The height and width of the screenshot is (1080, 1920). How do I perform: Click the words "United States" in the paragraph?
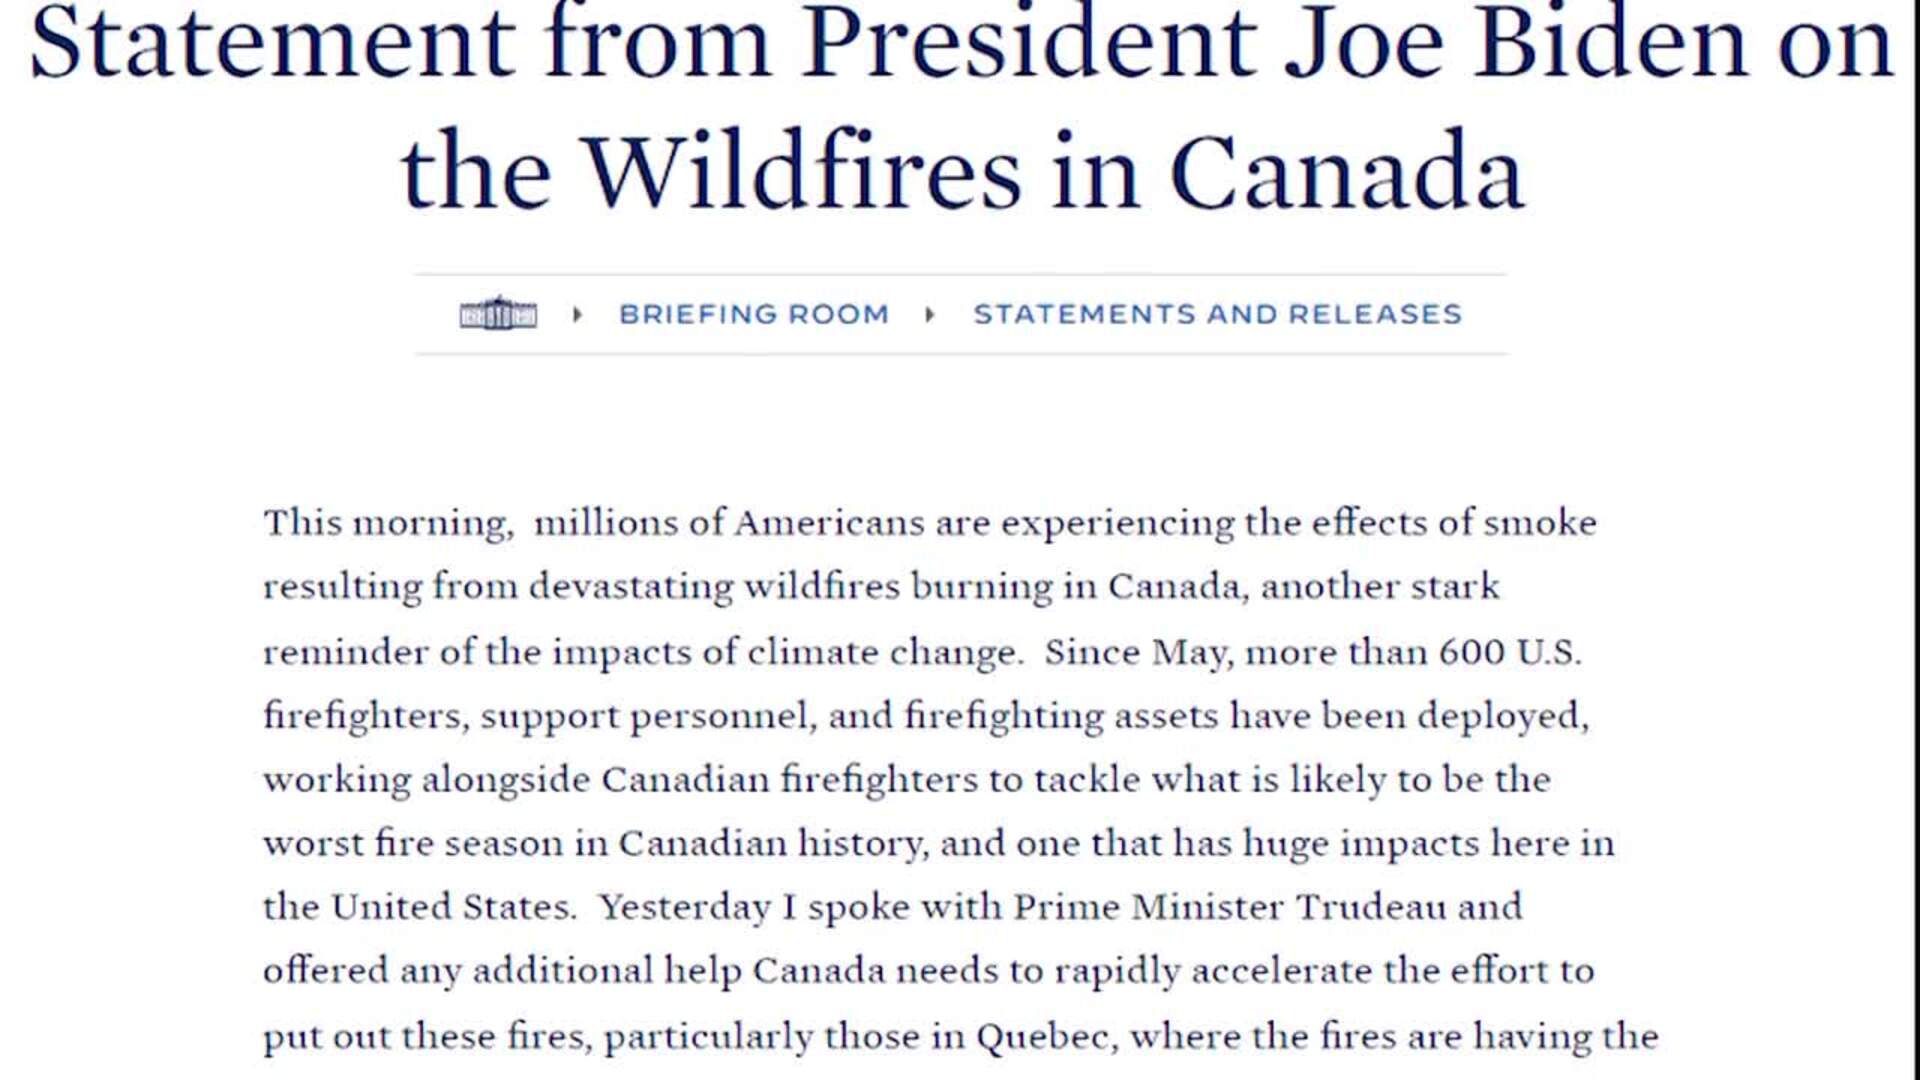tap(451, 908)
